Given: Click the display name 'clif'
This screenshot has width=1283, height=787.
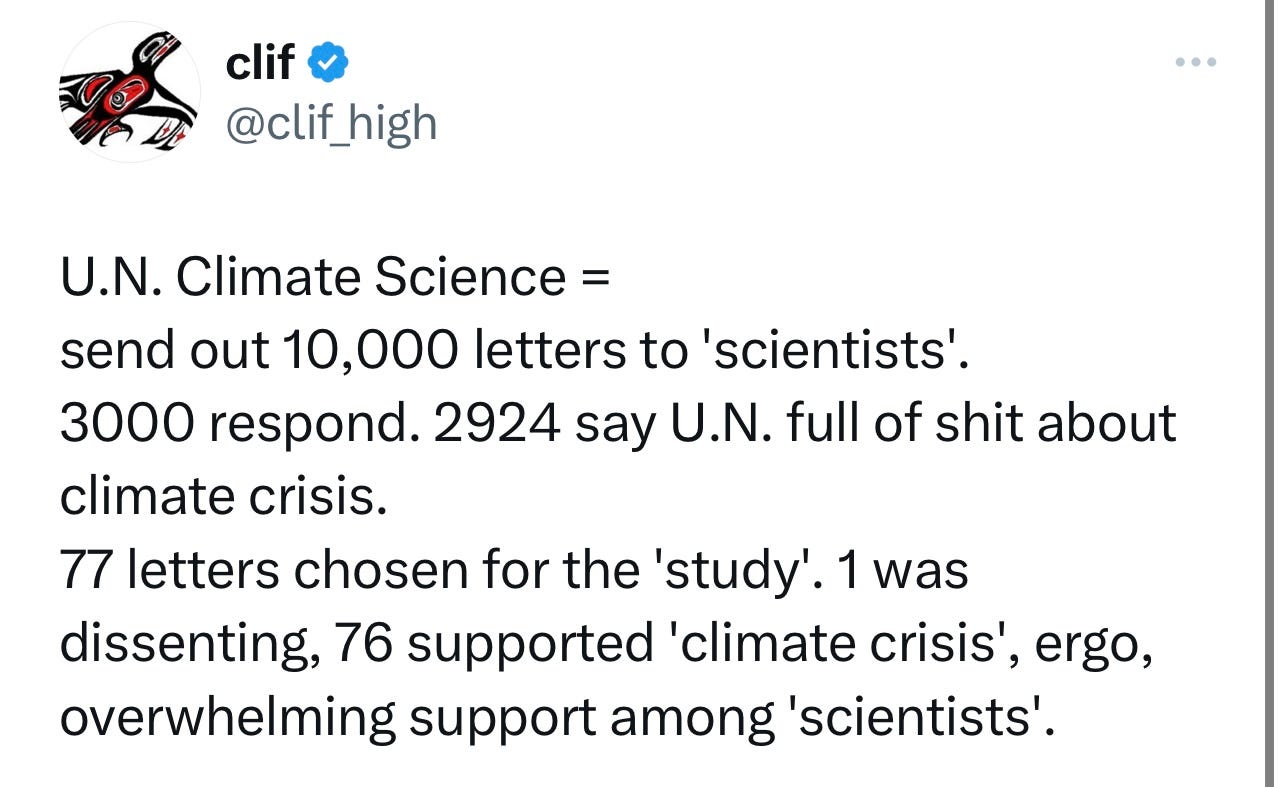Looking at the screenshot, I should pyautogui.click(x=260, y=63).
